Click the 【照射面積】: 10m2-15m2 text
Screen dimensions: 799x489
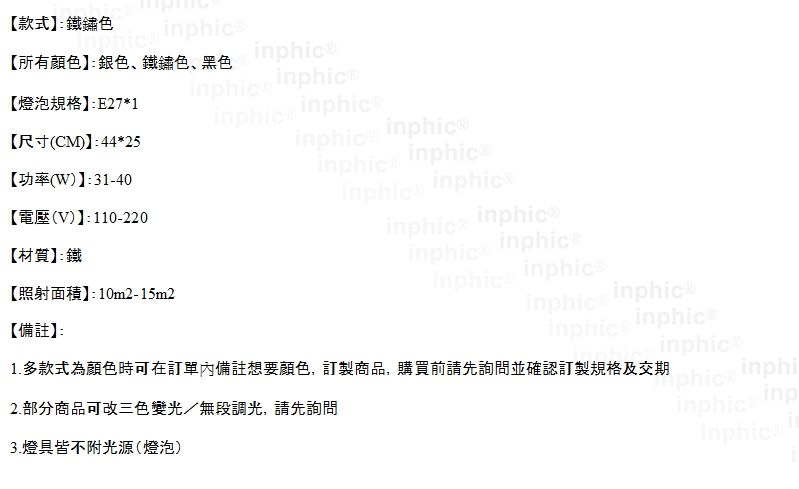92,293
